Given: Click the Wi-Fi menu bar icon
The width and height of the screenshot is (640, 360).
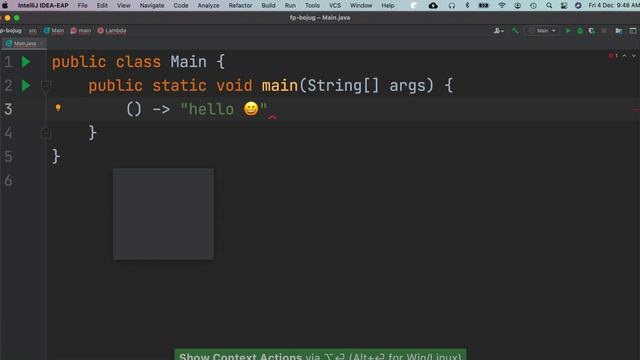Looking at the screenshot, I should tap(502, 6).
